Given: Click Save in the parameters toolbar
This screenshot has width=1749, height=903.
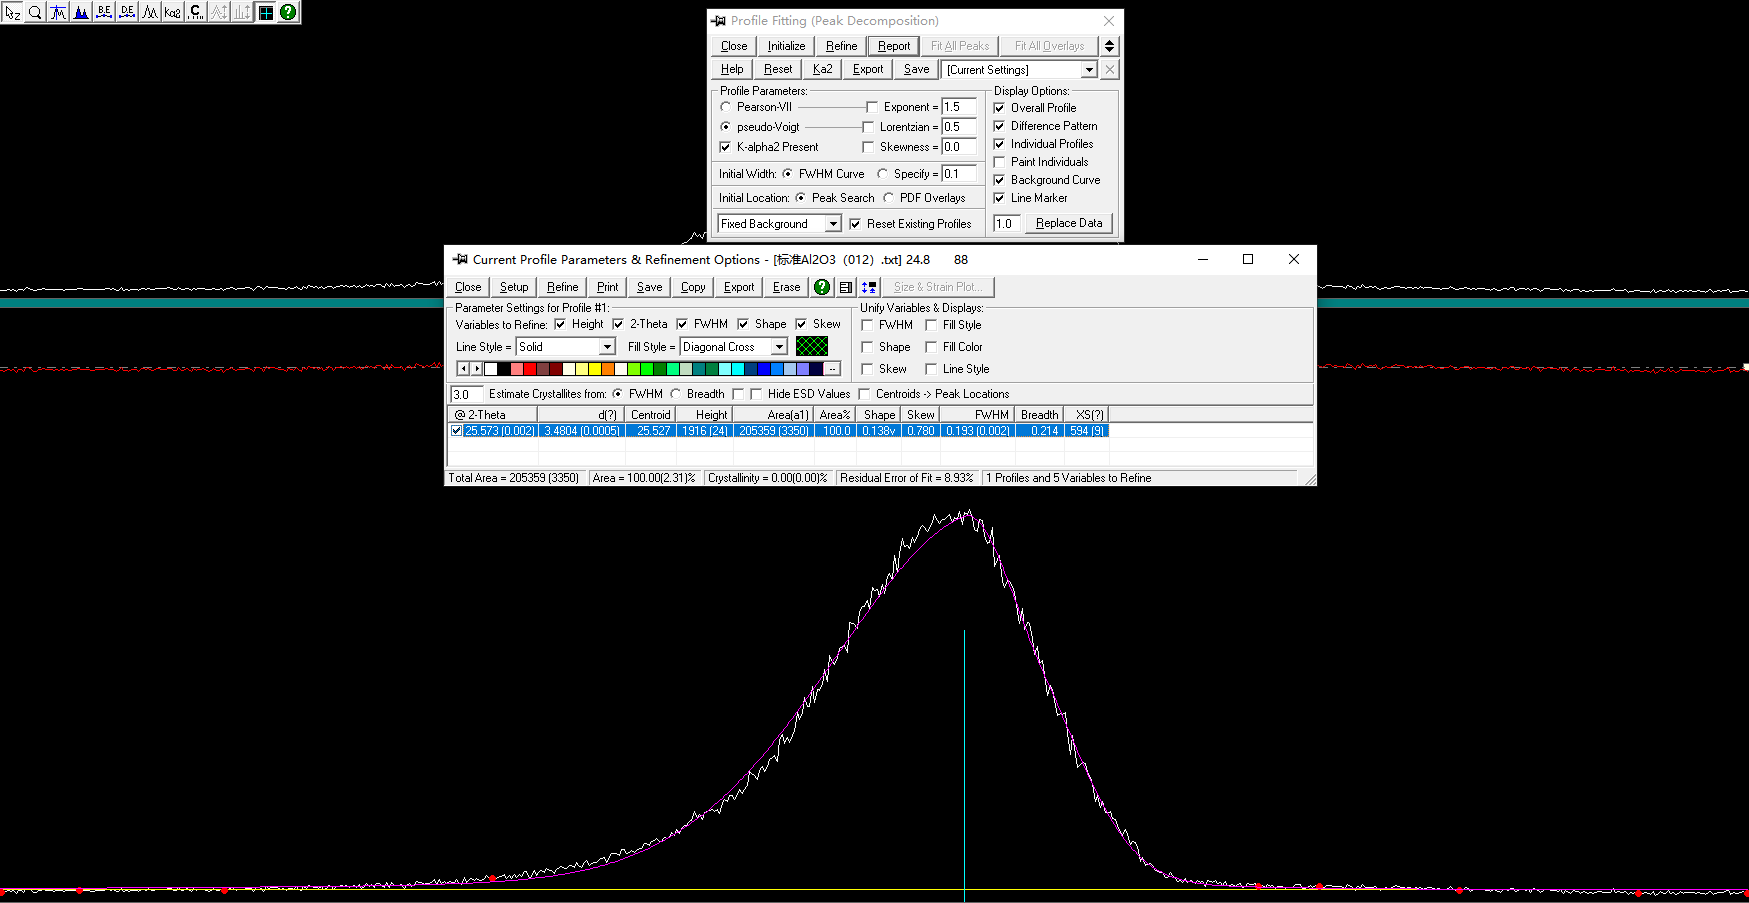Looking at the screenshot, I should coord(650,287).
